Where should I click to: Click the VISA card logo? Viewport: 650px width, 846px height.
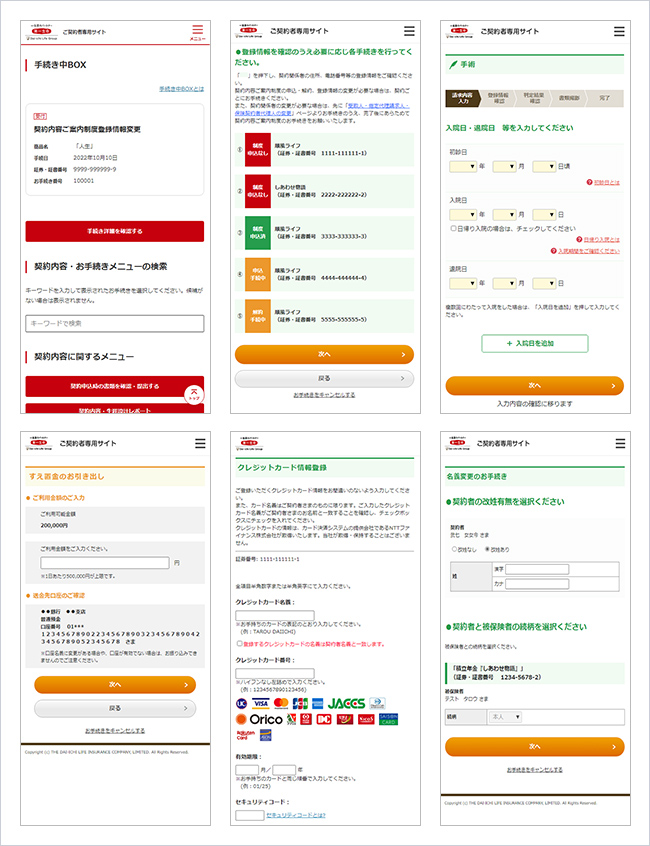coord(260,704)
